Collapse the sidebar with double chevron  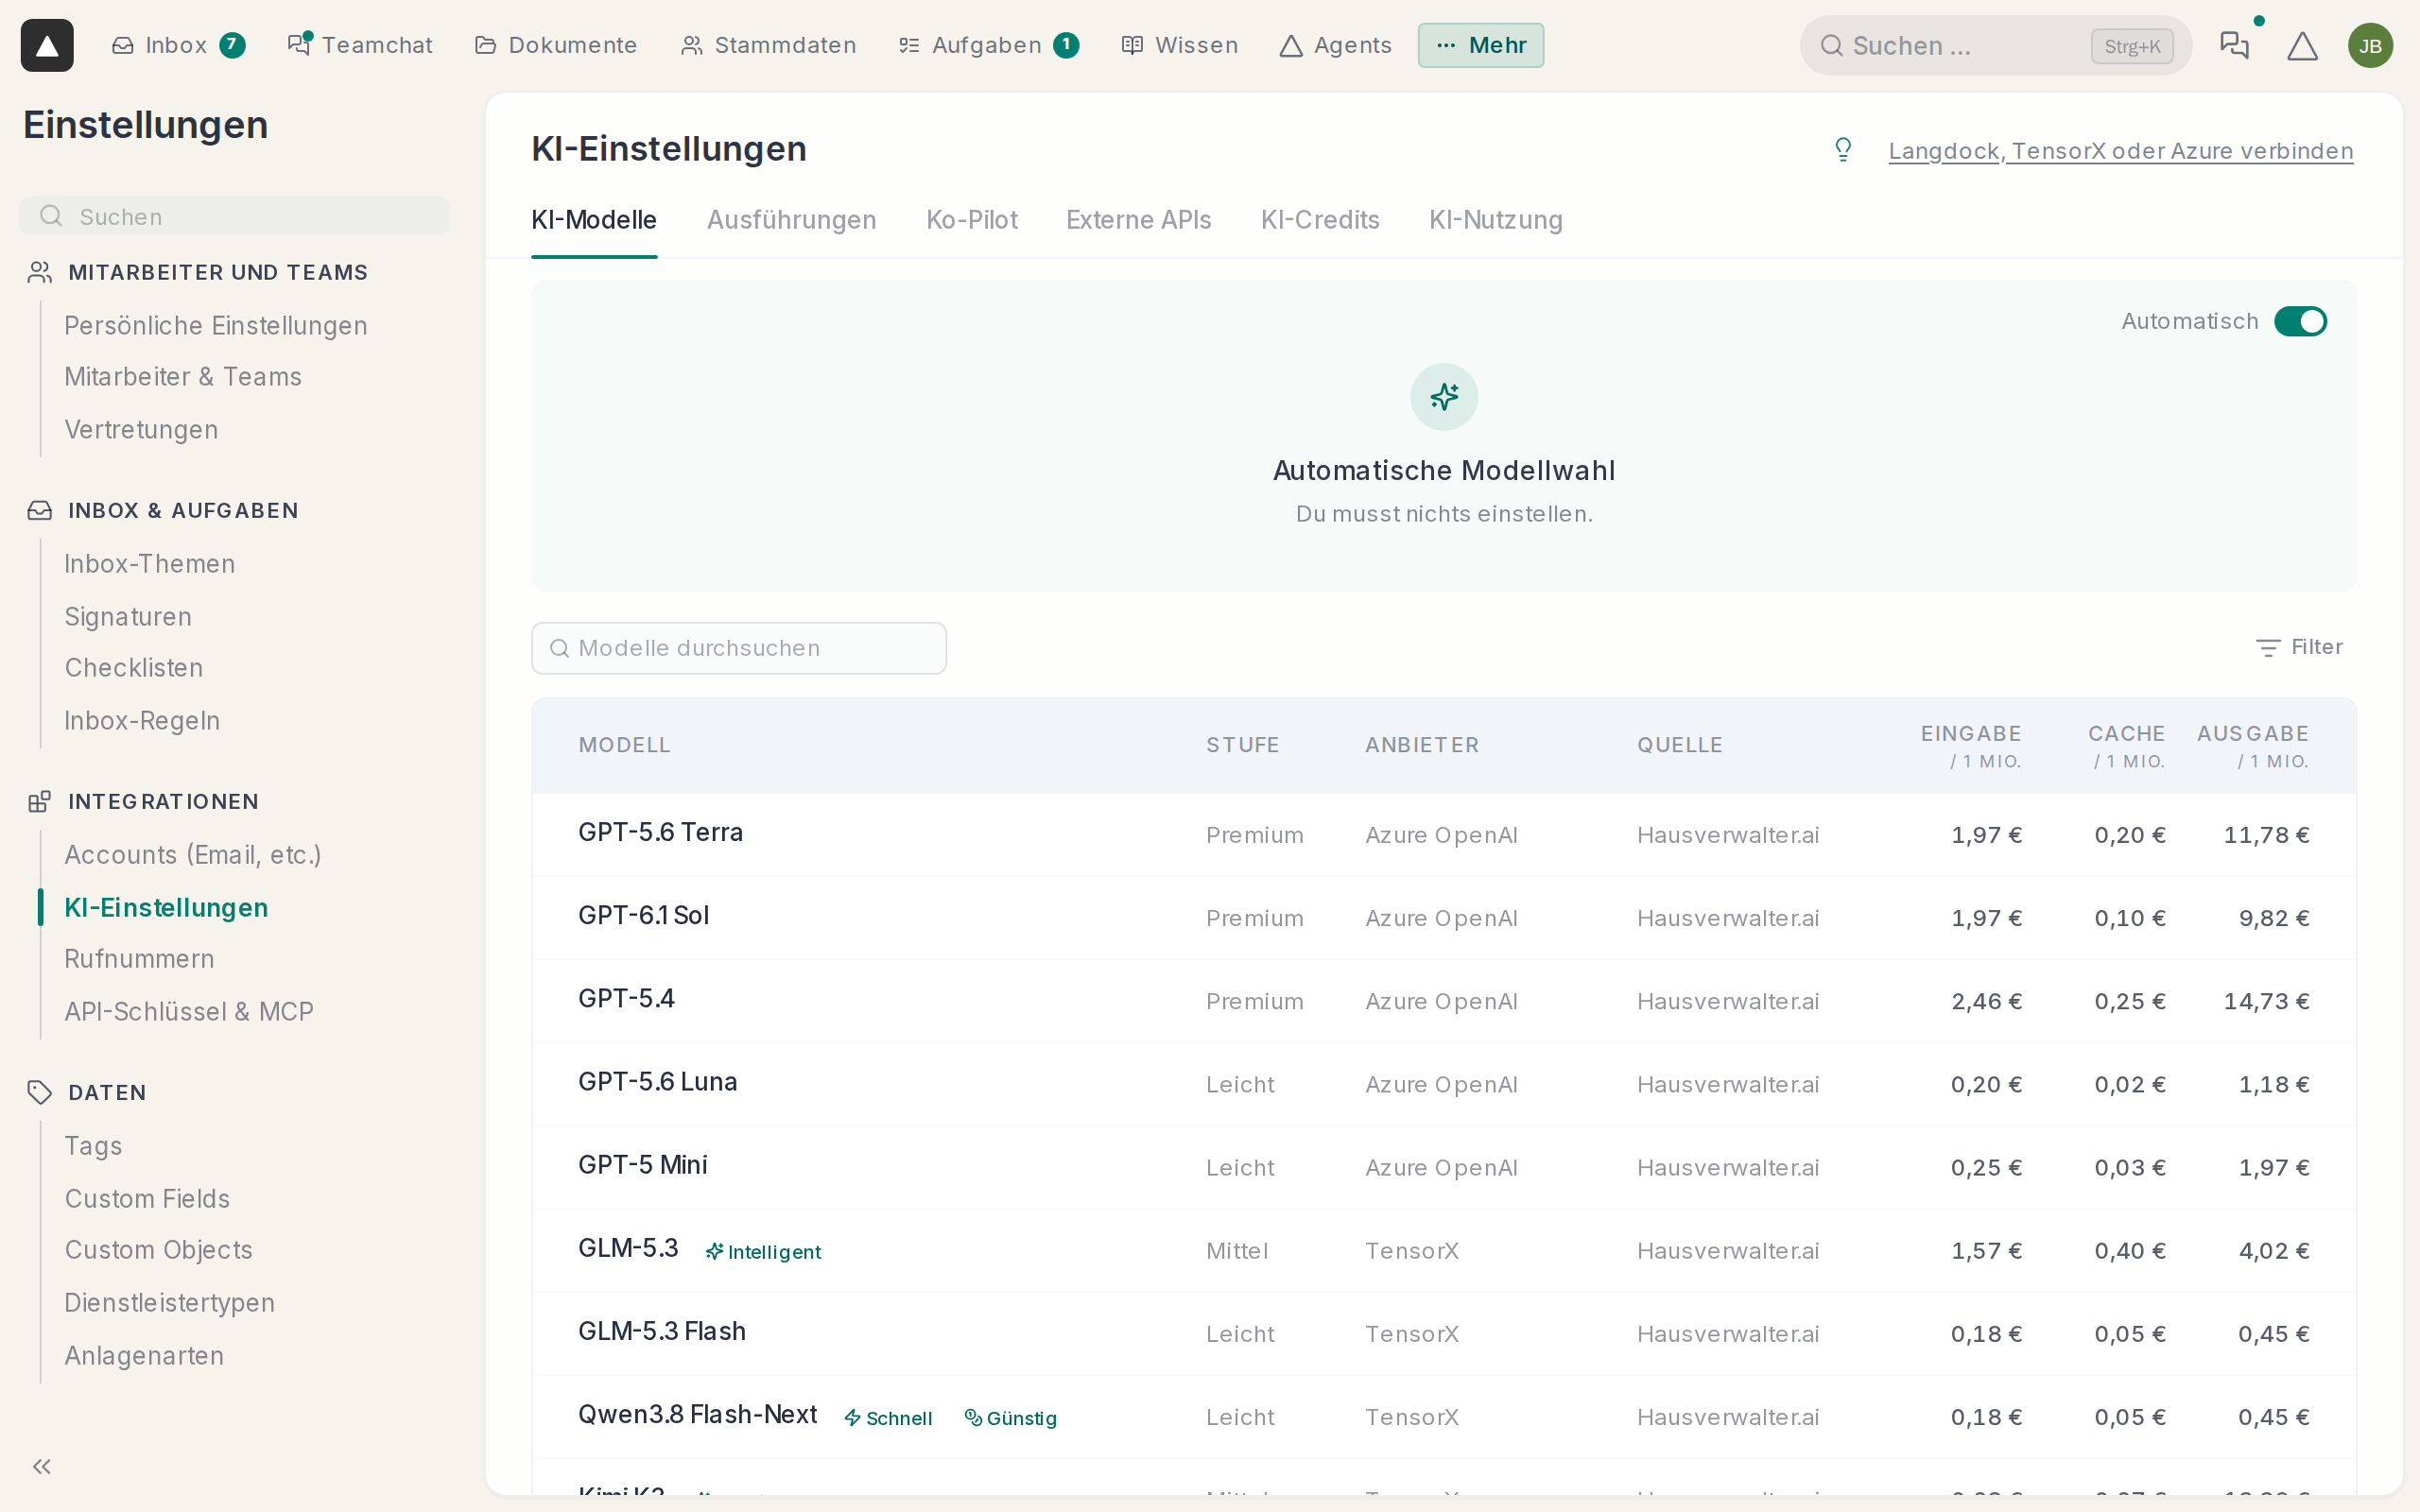(42, 1466)
